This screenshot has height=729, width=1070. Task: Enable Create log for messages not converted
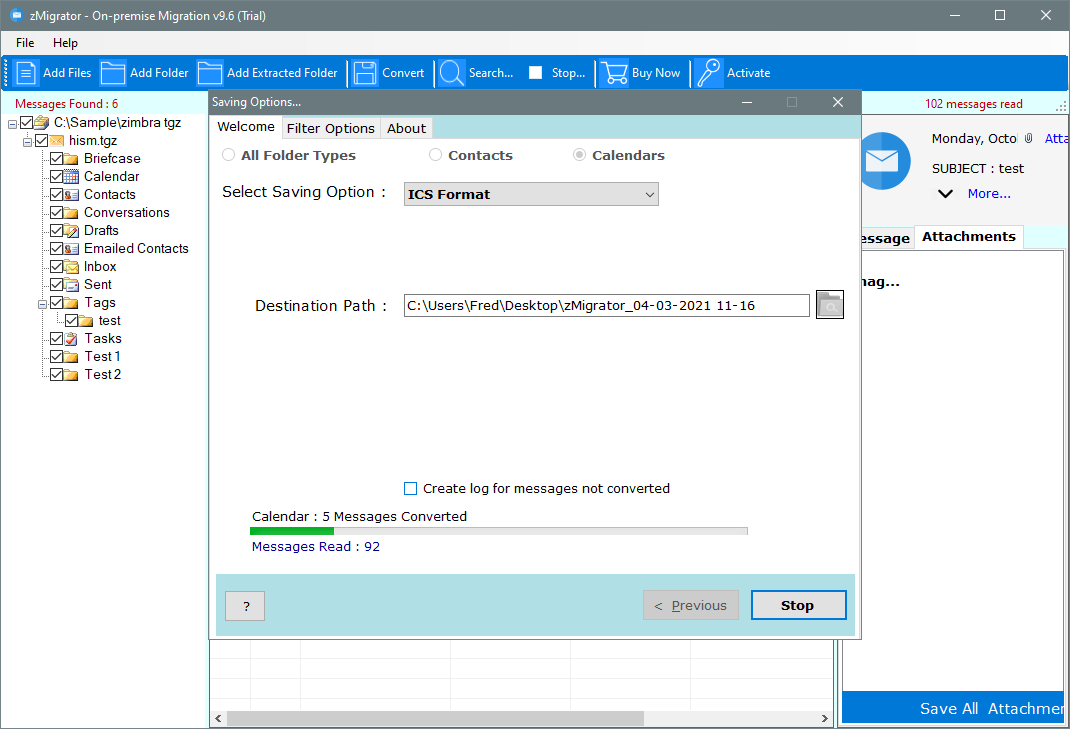(410, 488)
